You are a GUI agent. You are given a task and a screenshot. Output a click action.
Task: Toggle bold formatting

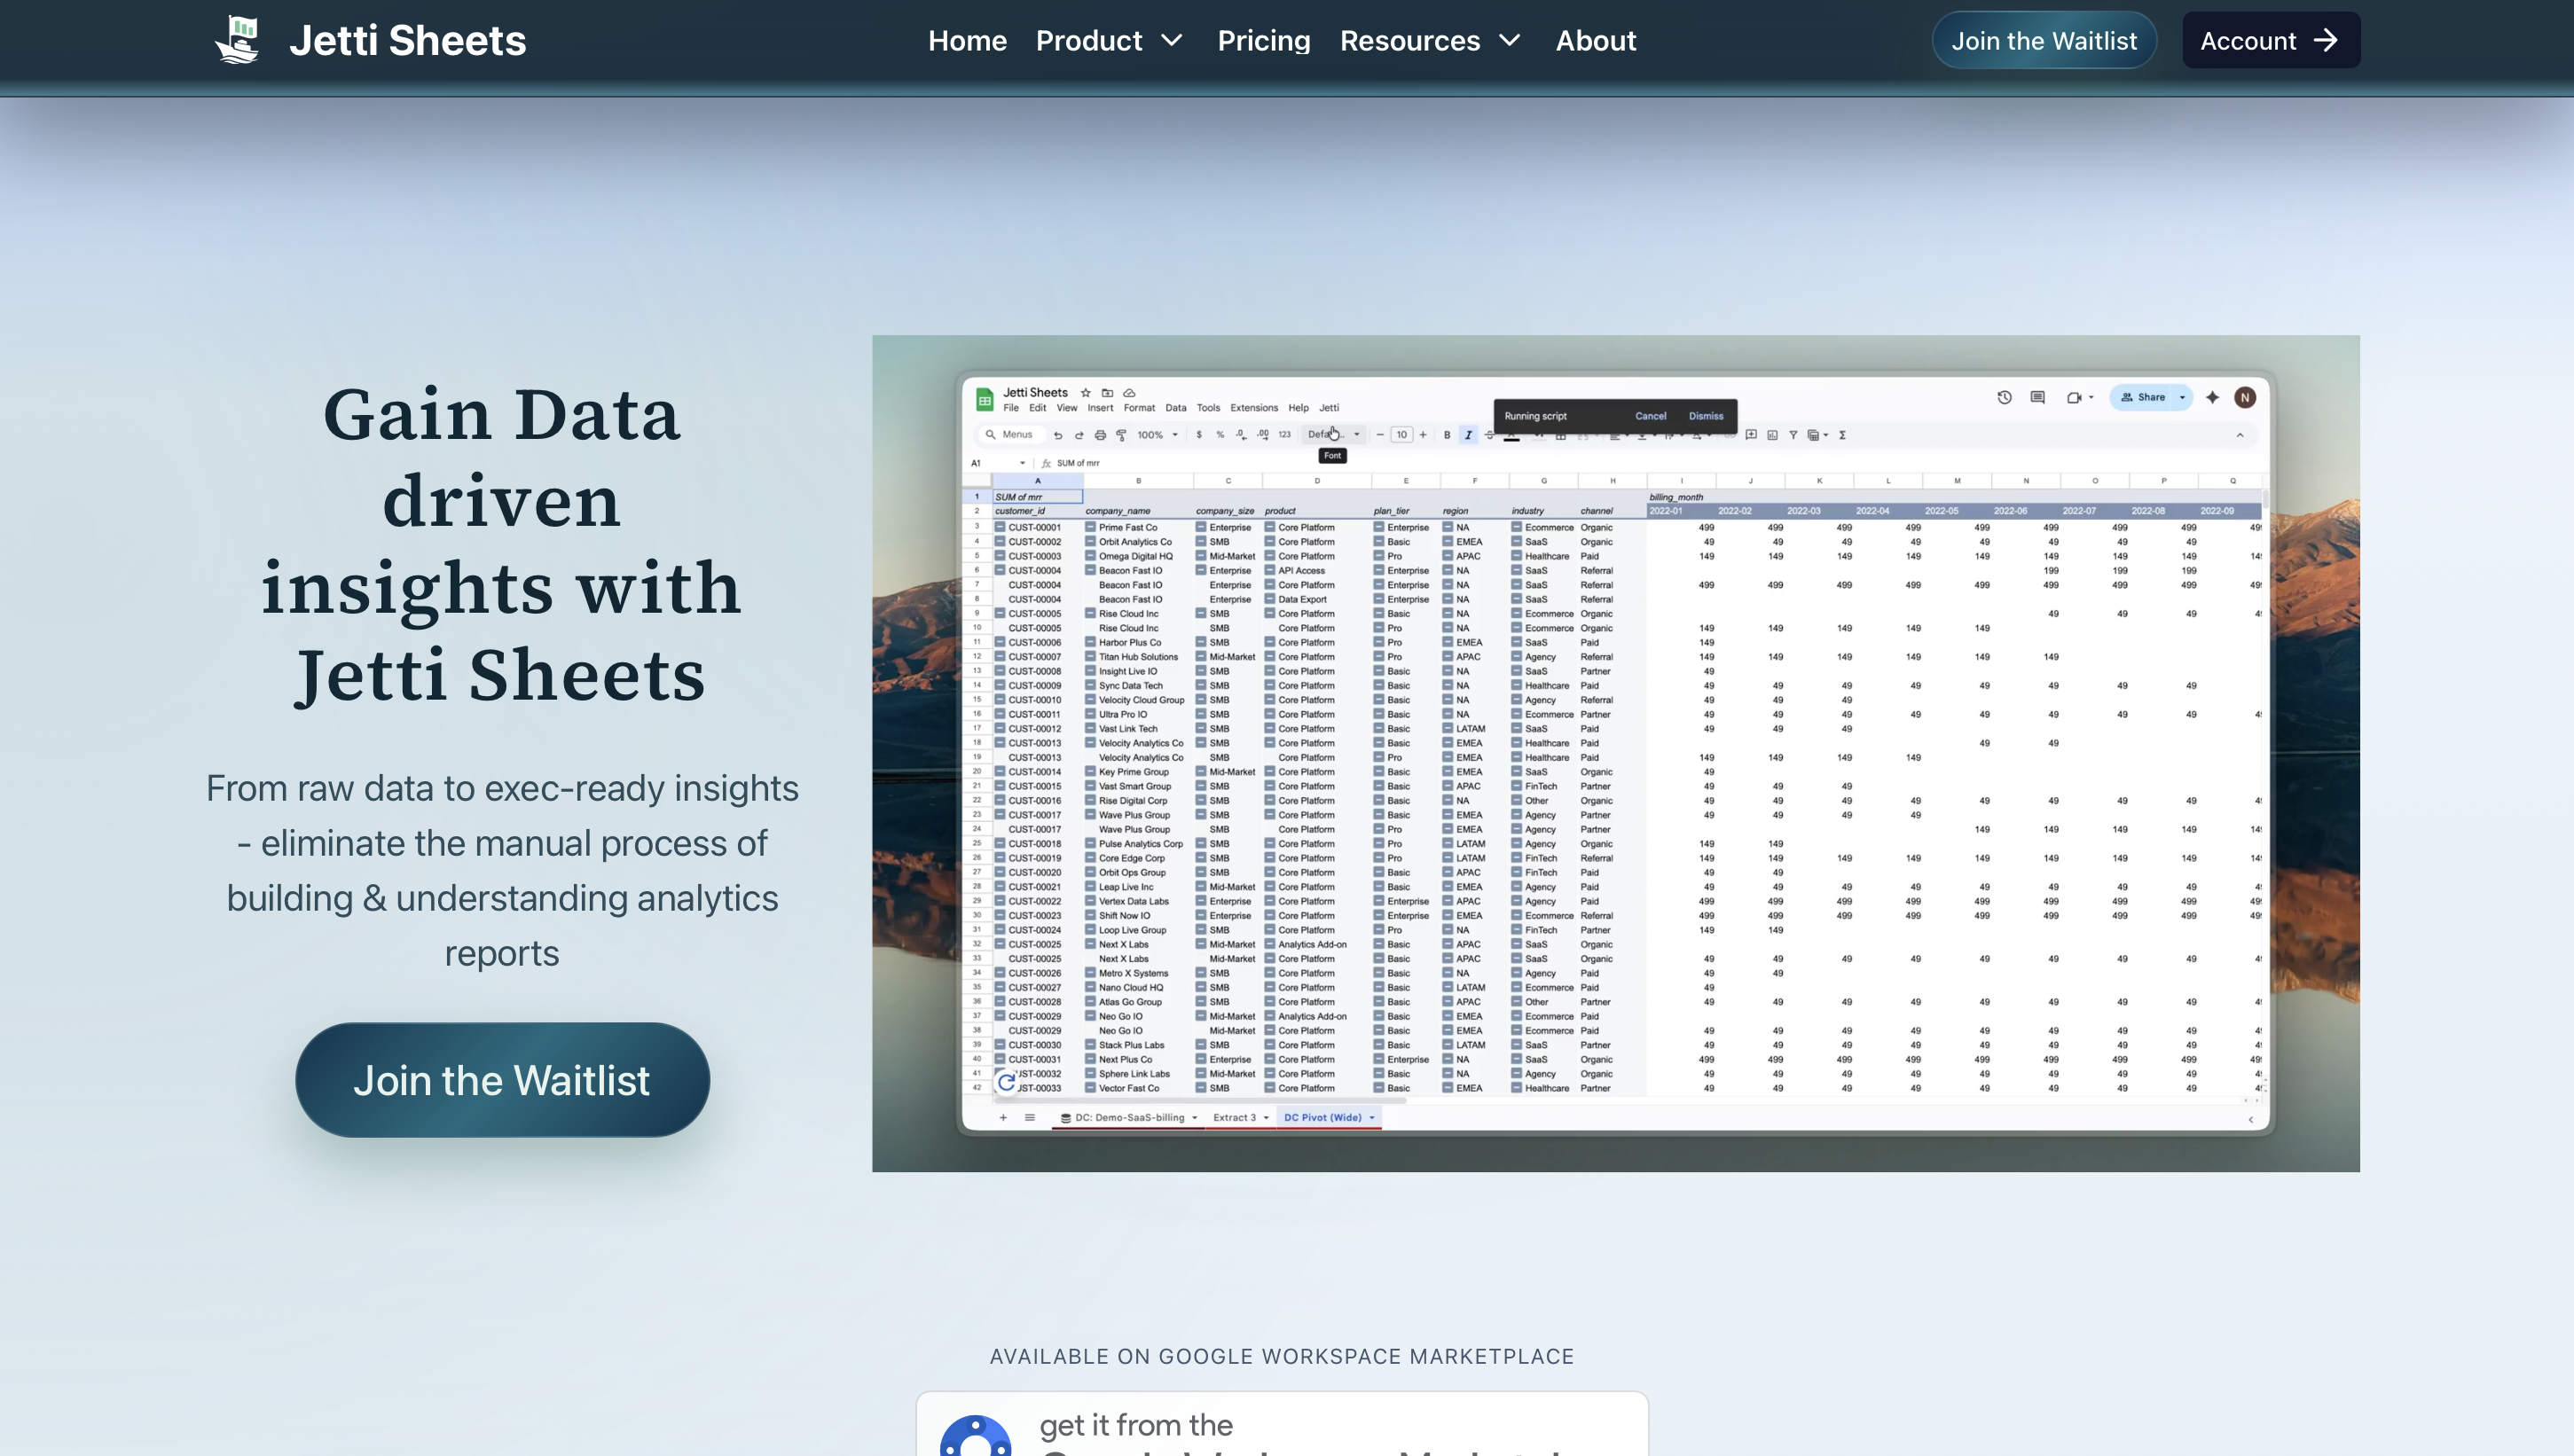pyautogui.click(x=1447, y=435)
